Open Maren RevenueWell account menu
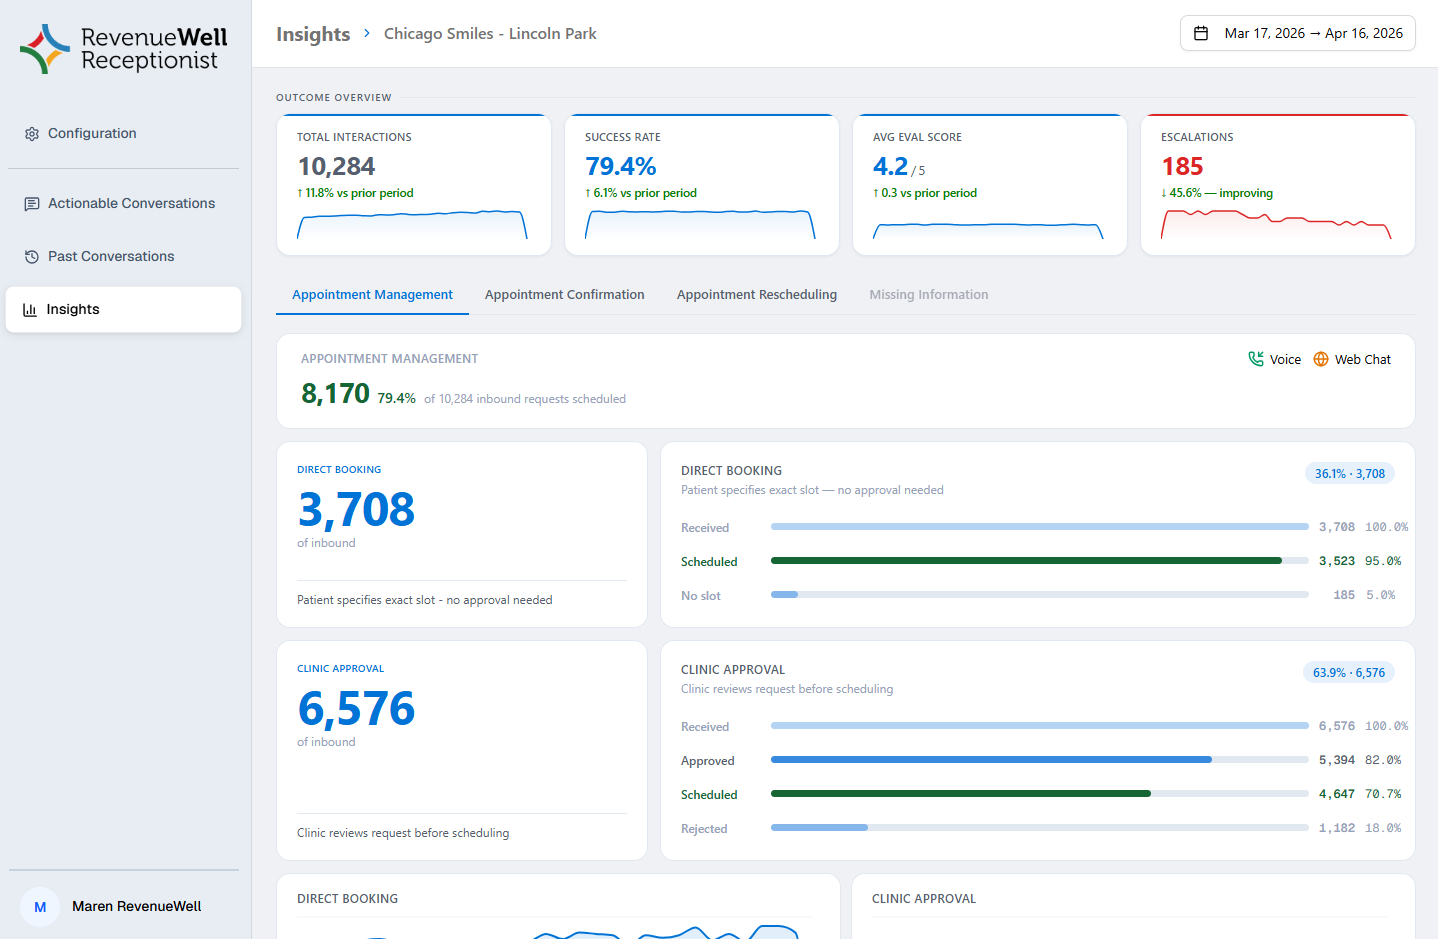The width and height of the screenshot is (1438, 939). pos(136,907)
